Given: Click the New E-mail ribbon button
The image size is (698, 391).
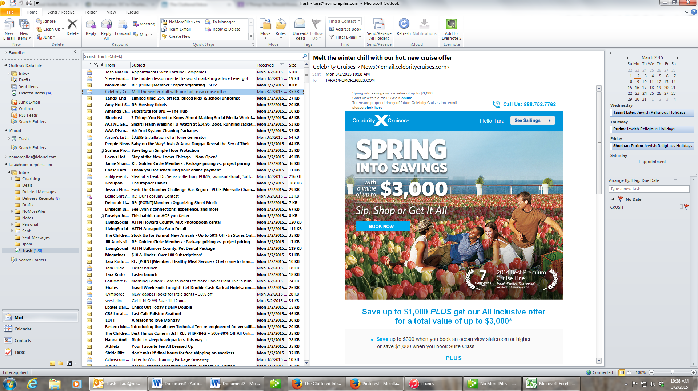Looking at the screenshot, I should (x=9, y=29).
